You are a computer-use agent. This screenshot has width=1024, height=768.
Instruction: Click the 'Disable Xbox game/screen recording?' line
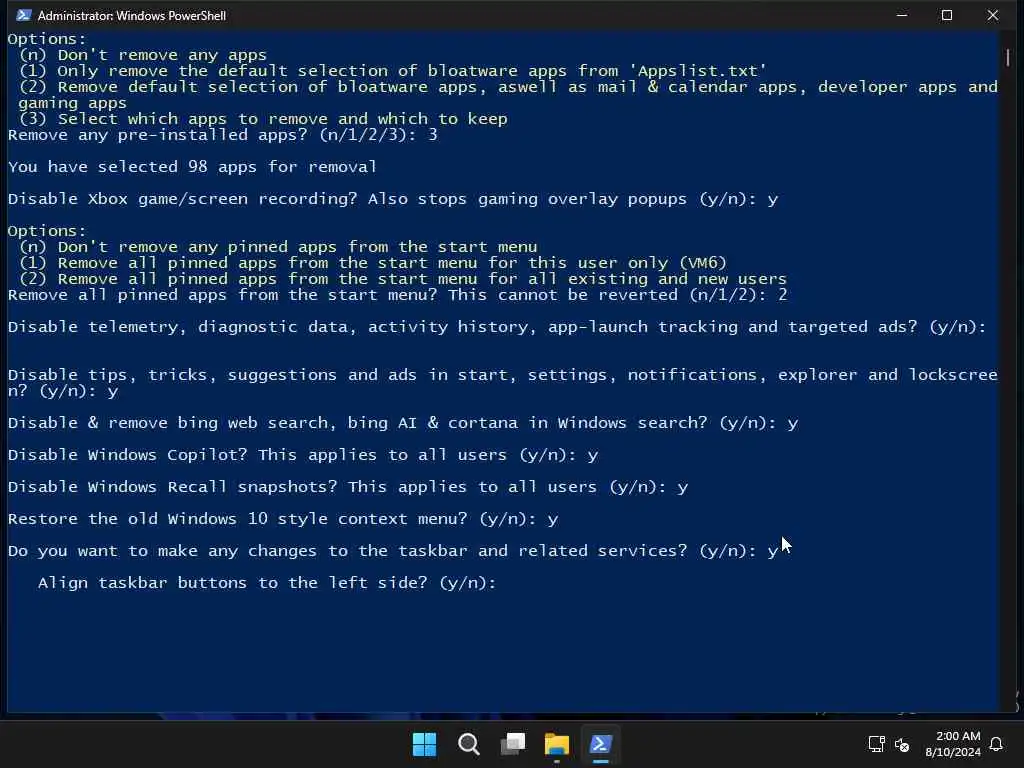point(393,199)
